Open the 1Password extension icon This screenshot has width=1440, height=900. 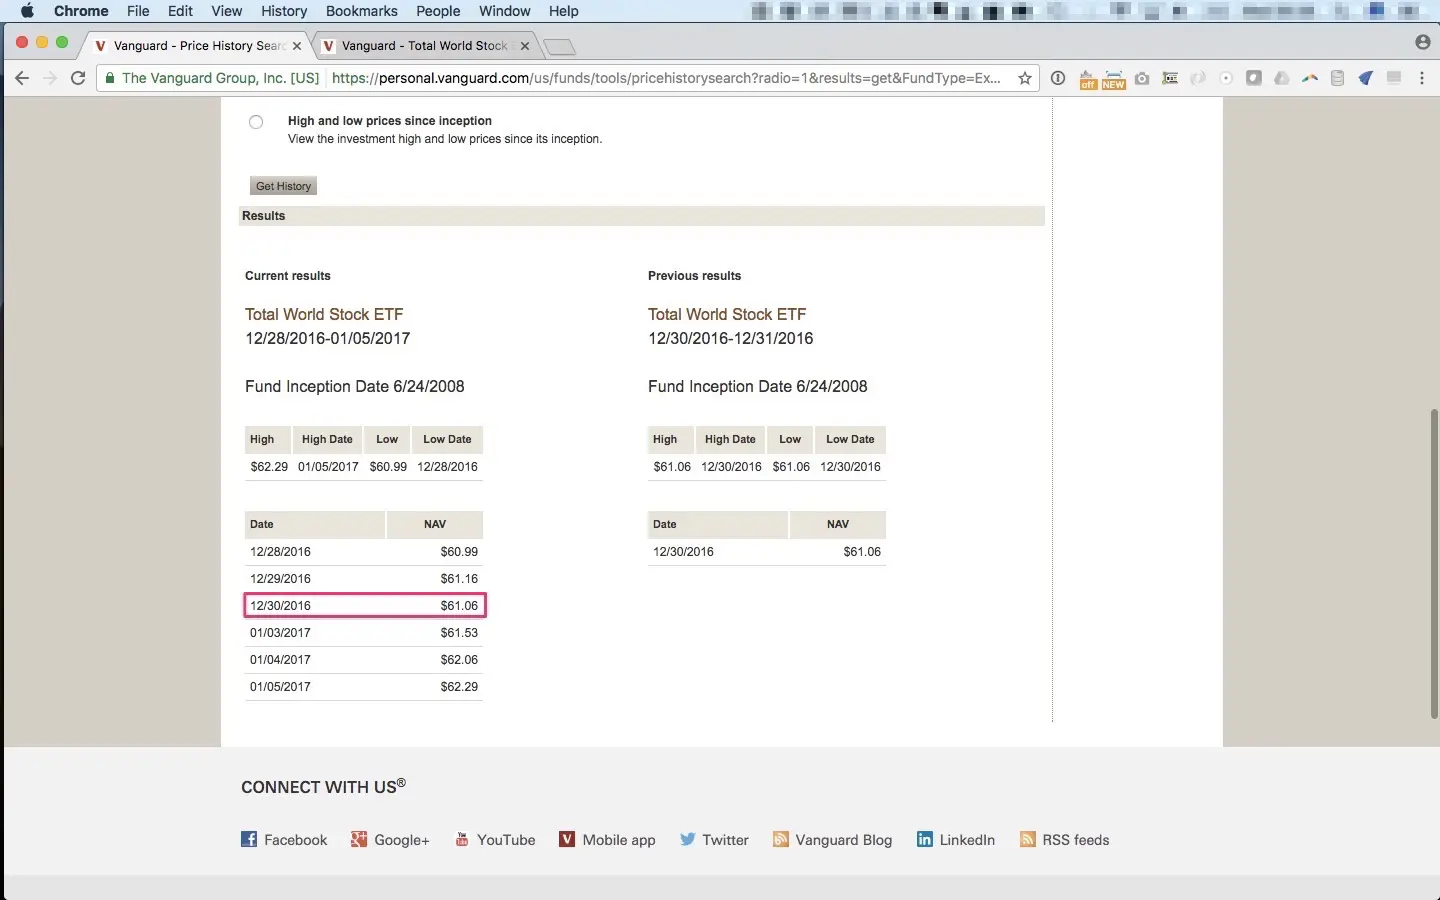coord(1058,78)
